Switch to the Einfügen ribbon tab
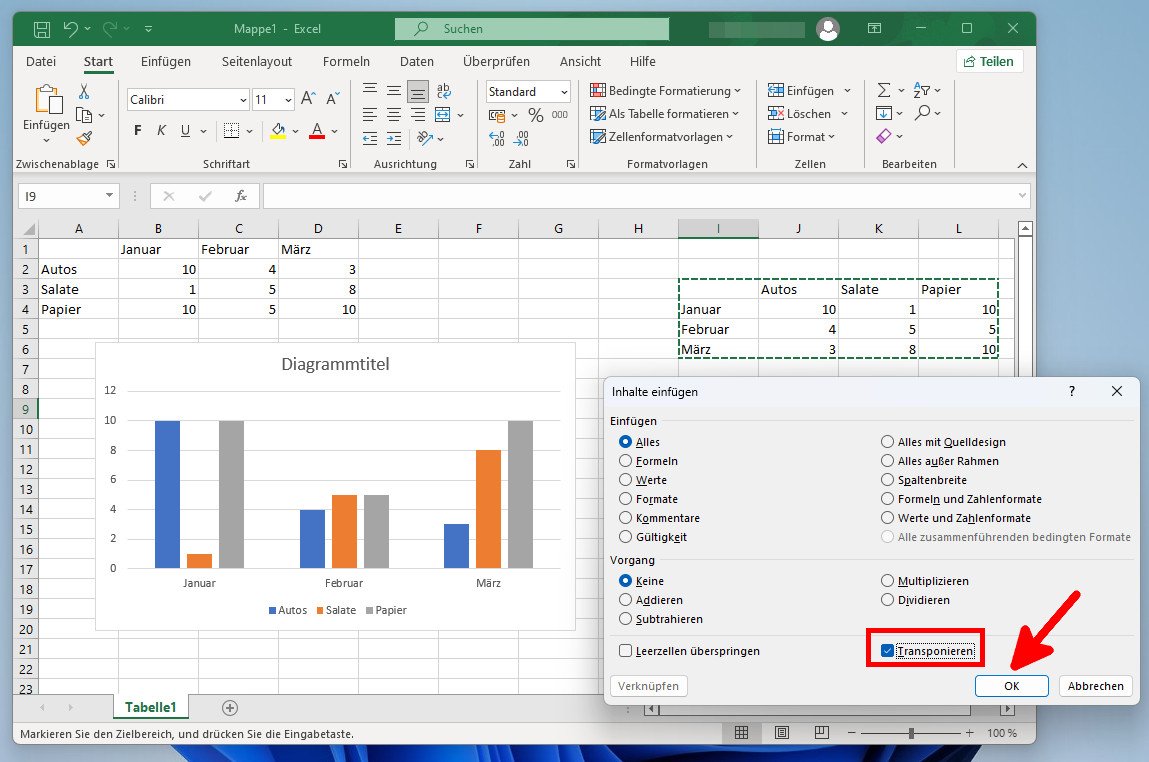 pos(165,61)
